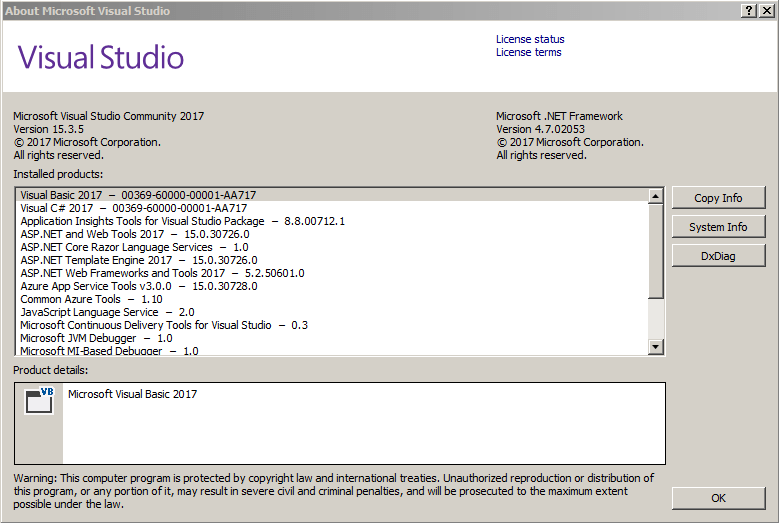Select ASP.NET and Web Tools 2017
Image resolution: width=779 pixels, height=523 pixels.
(x=333, y=234)
